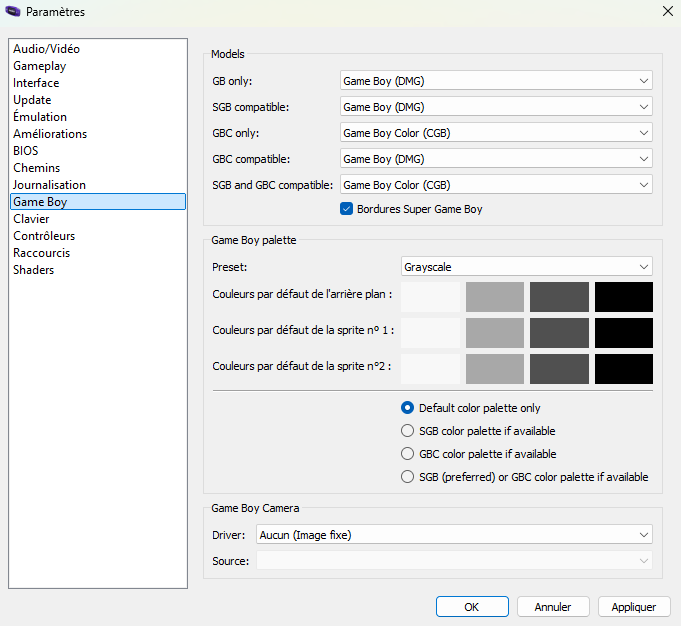Toggle the Bordures Super Game Boy checkbox
This screenshot has width=681, height=626.
[346, 209]
